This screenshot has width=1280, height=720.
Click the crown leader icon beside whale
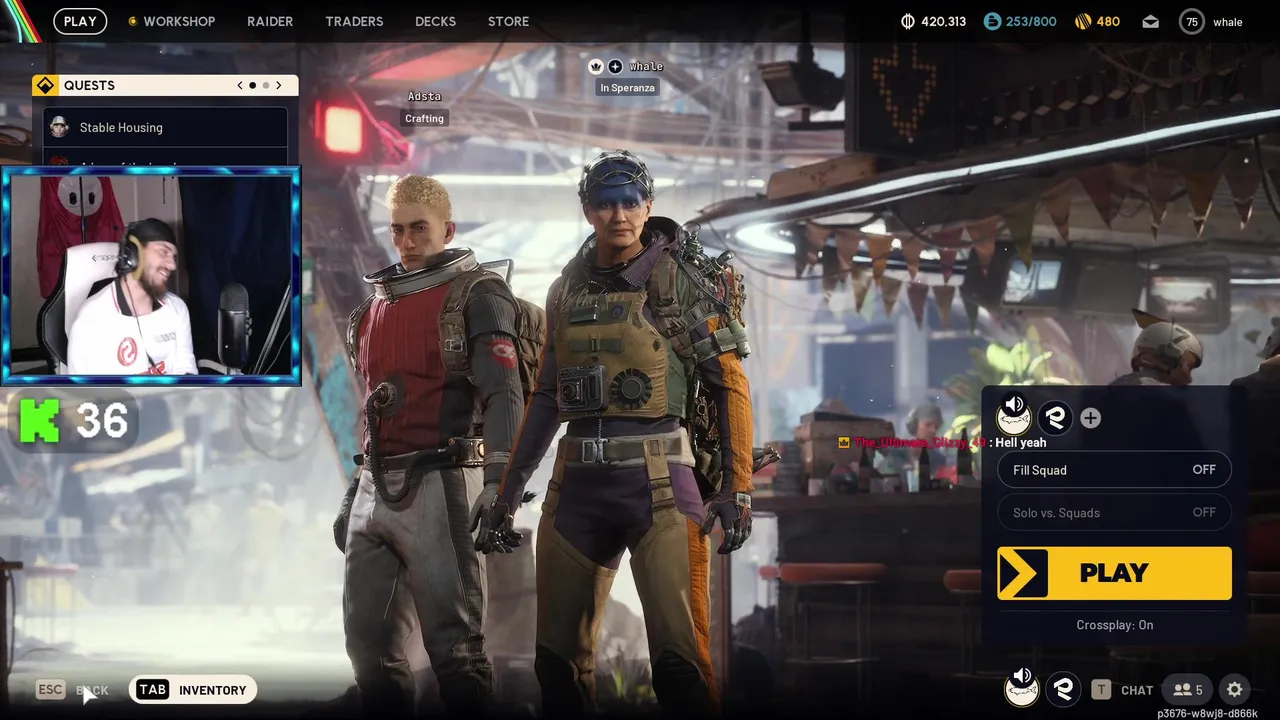pos(596,66)
